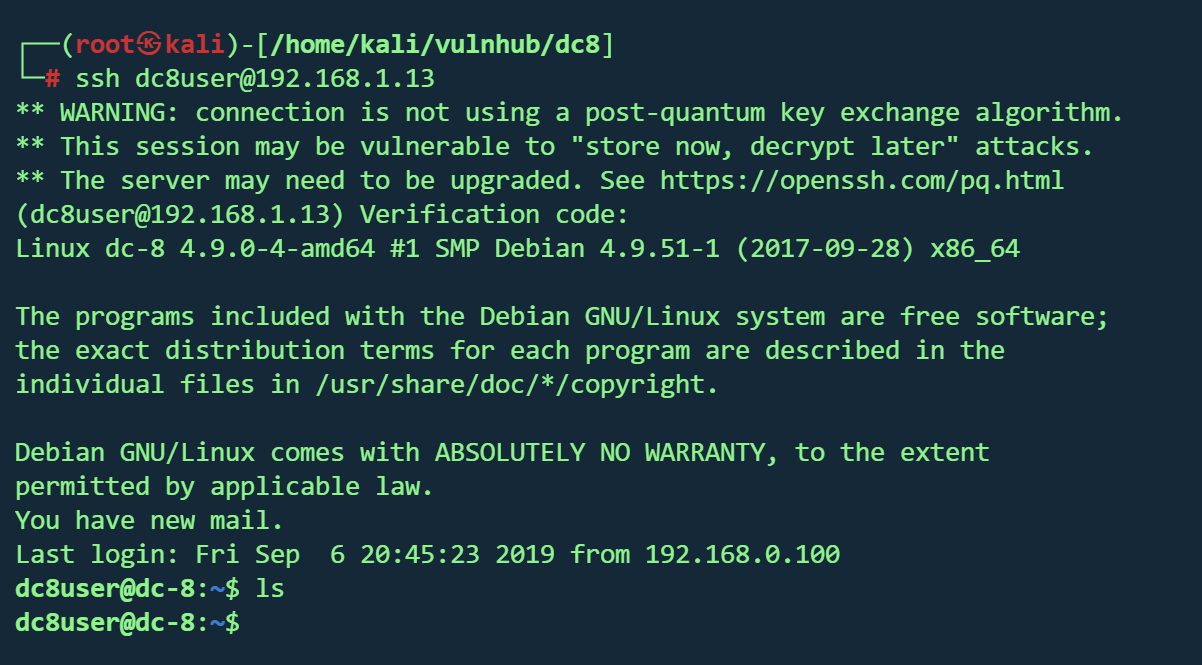Click the red root username in the prompt

point(104,45)
